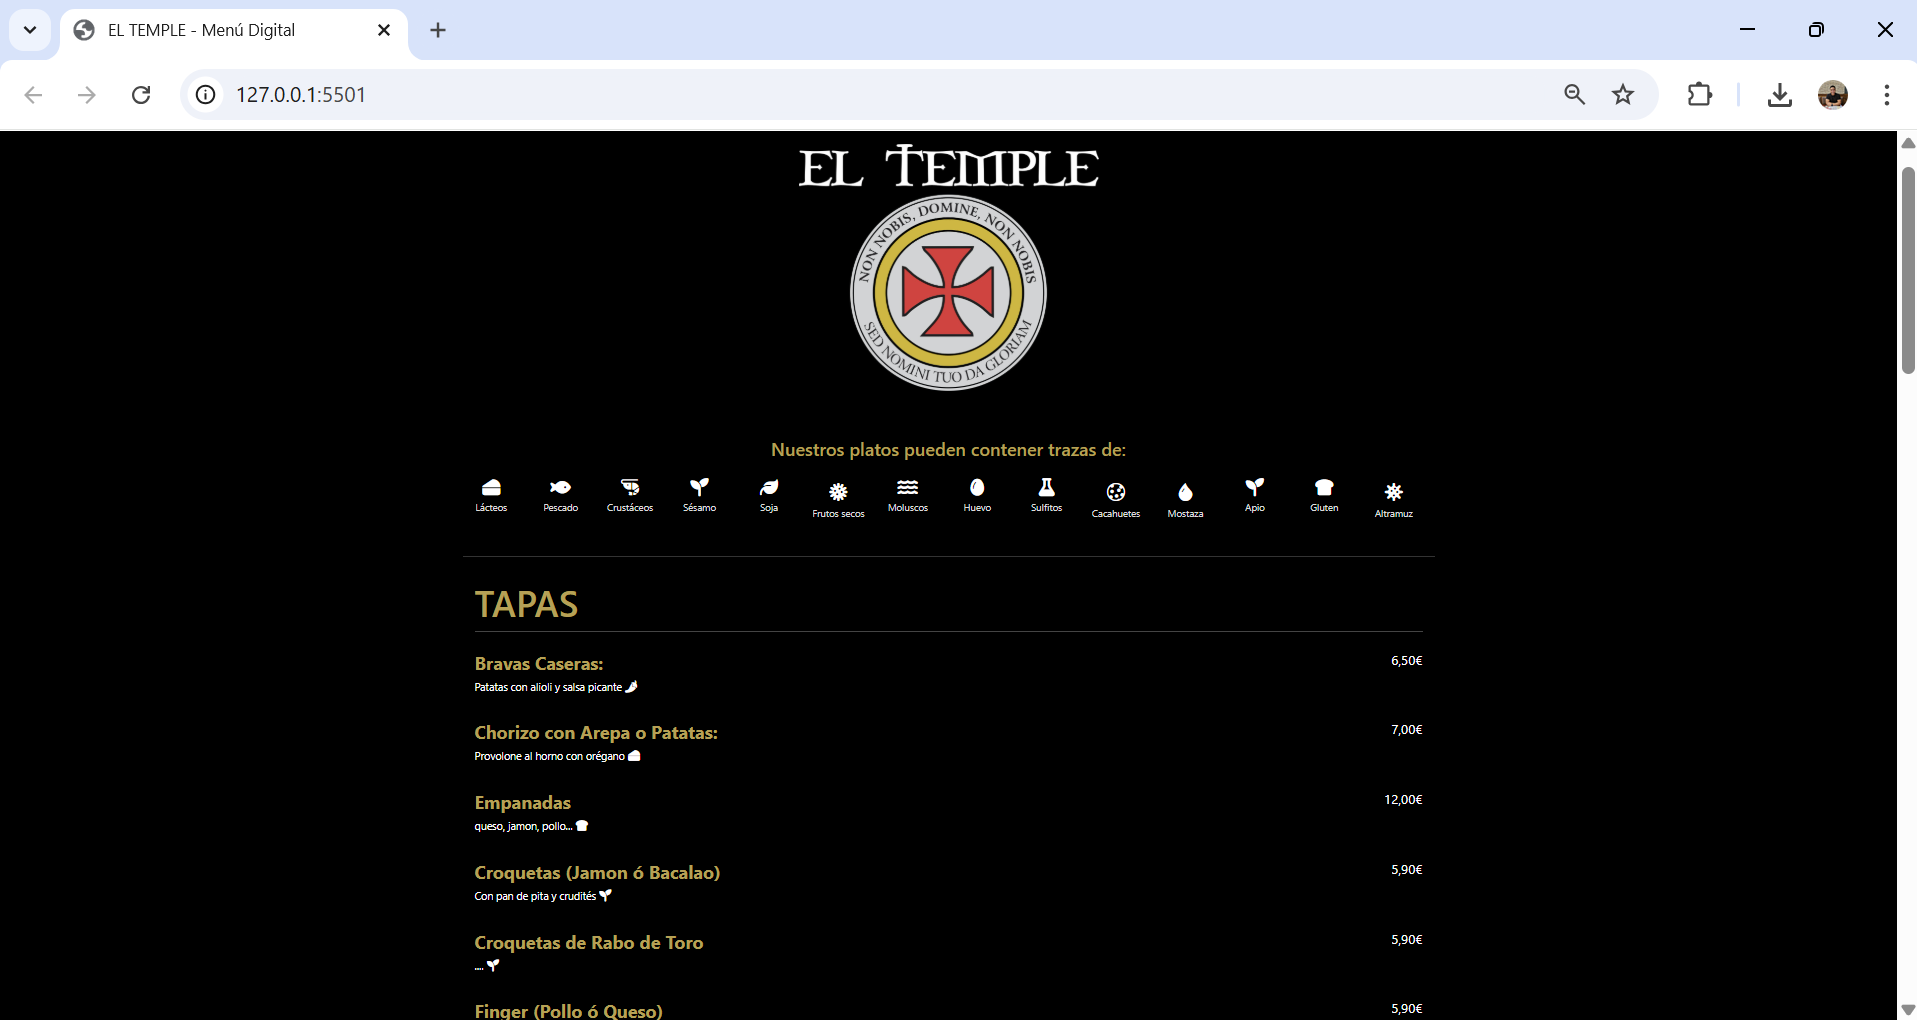Image resolution: width=1917 pixels, height=1020 pixels.
Task: Open the tab search dropdown arrow
Action: pyautogui.click(x=30, y=30)
